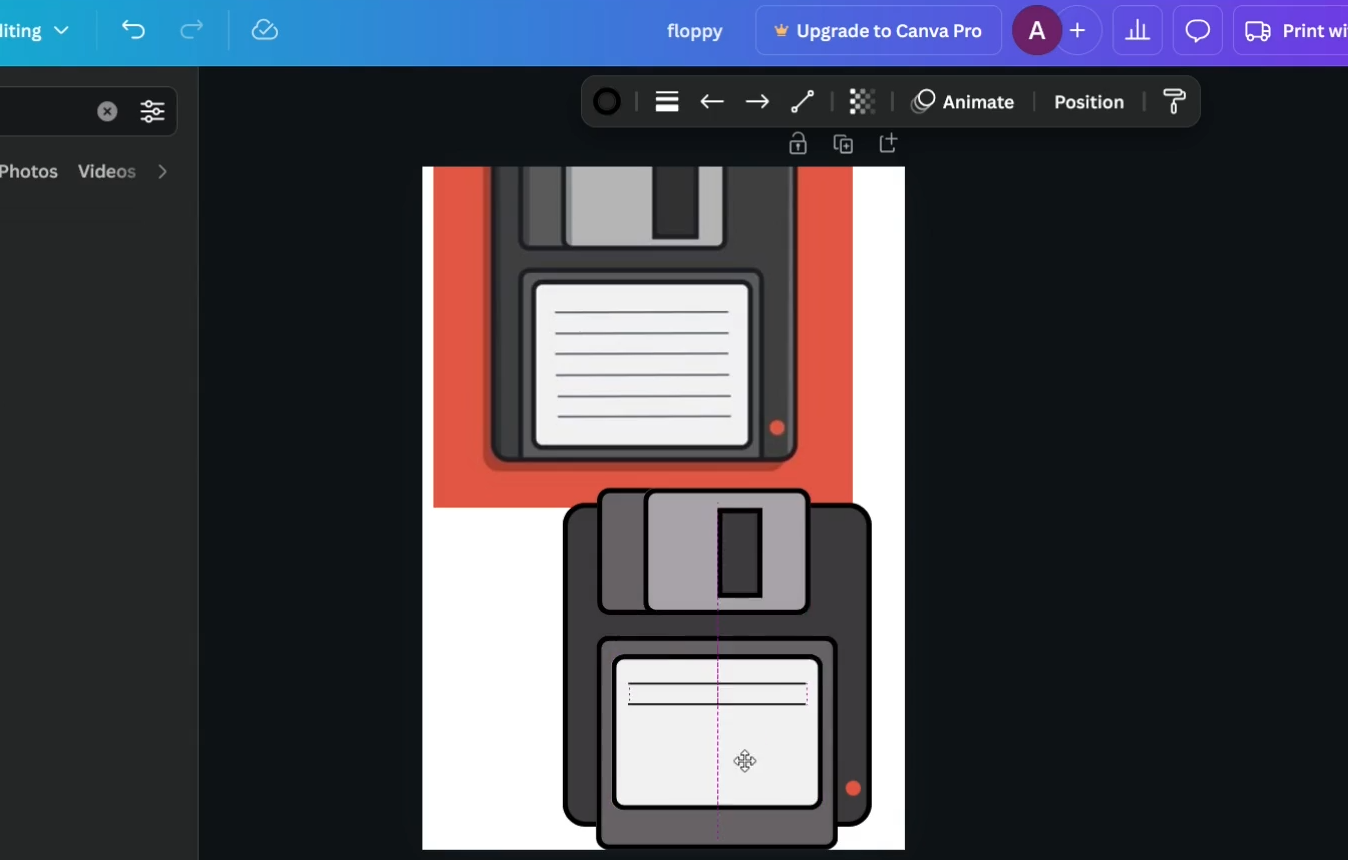Expand more media categories with the chevron
The width and height of the screenshot is (1348, 860).
[162, 171]
